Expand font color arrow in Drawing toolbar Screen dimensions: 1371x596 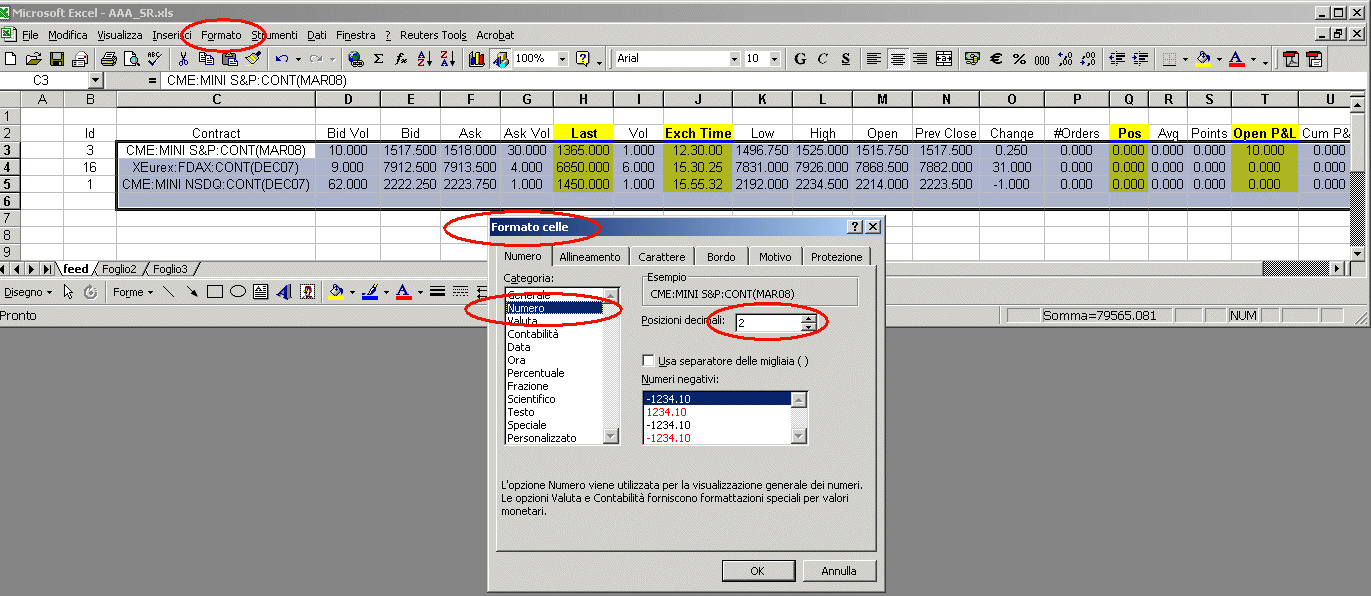tap(420, 292)
